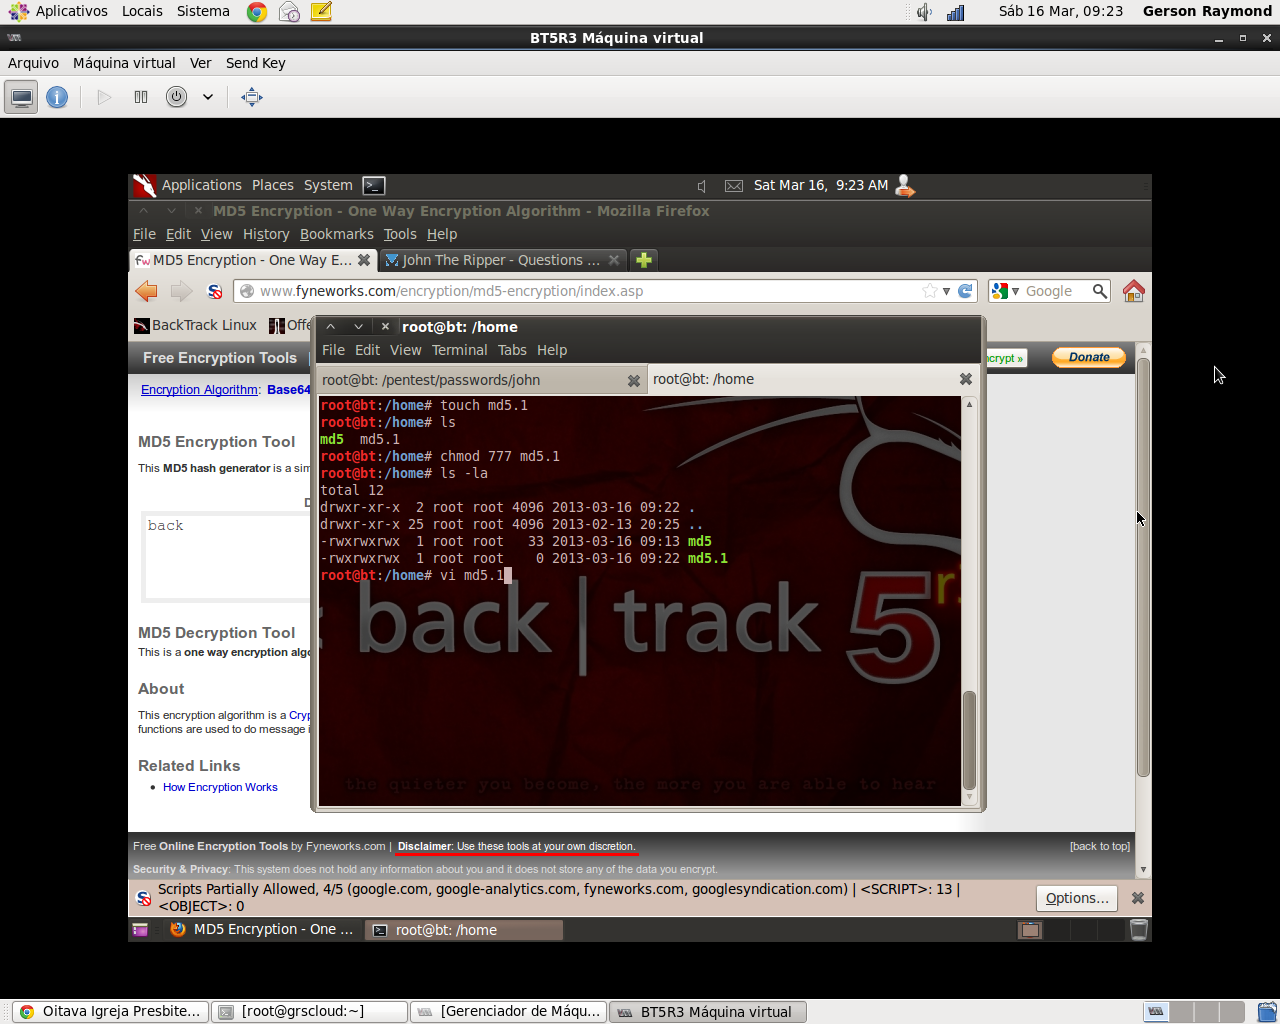Go to Firefox home page icon
Screen dimensions: 1280x1024
click(x=1133, y=291)
